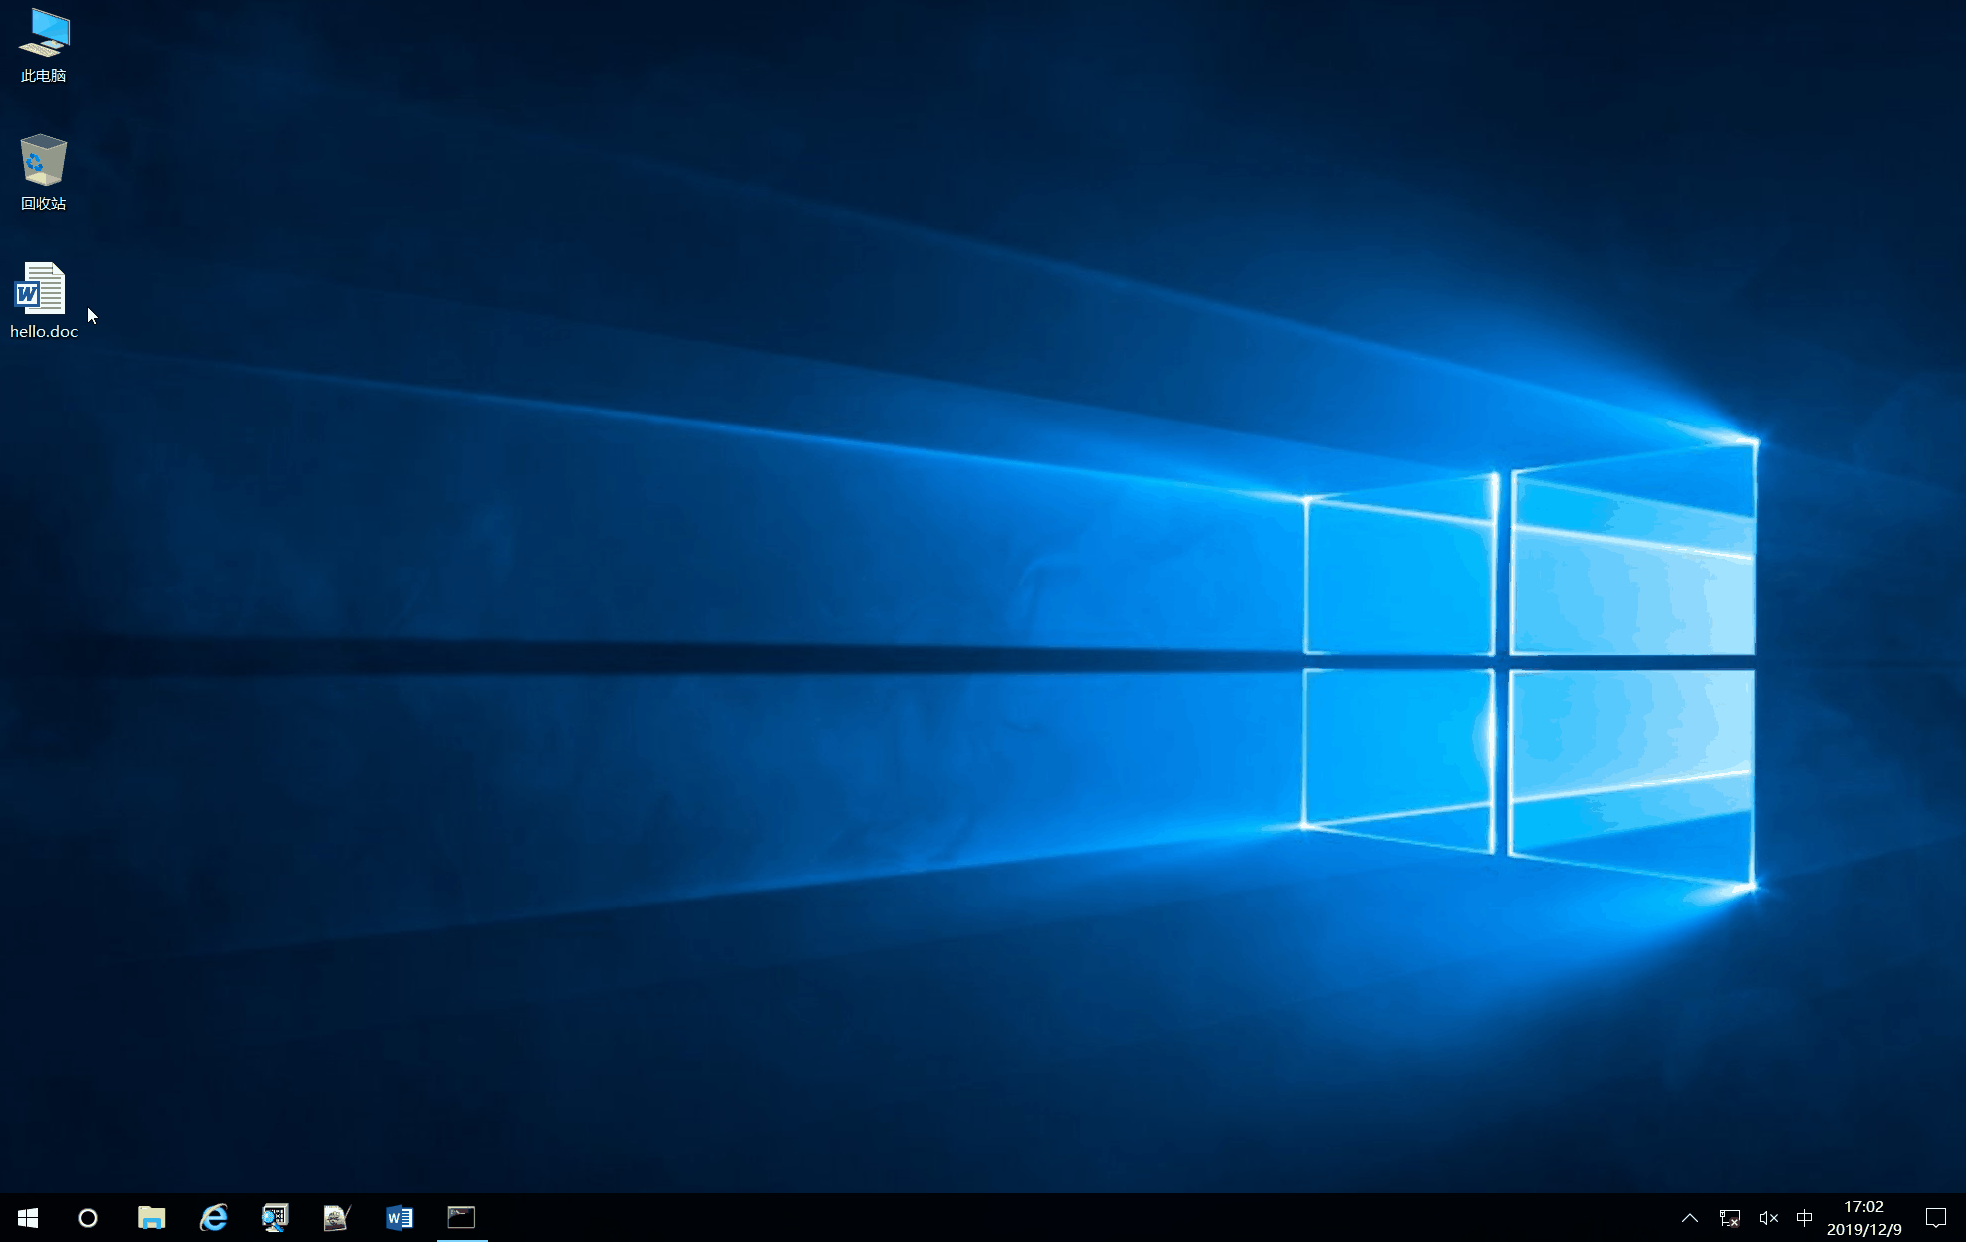Viewport: 1966px width, 1242px height.
Task: Switch to the running command prompt window
Action: tap(461, 1217)
